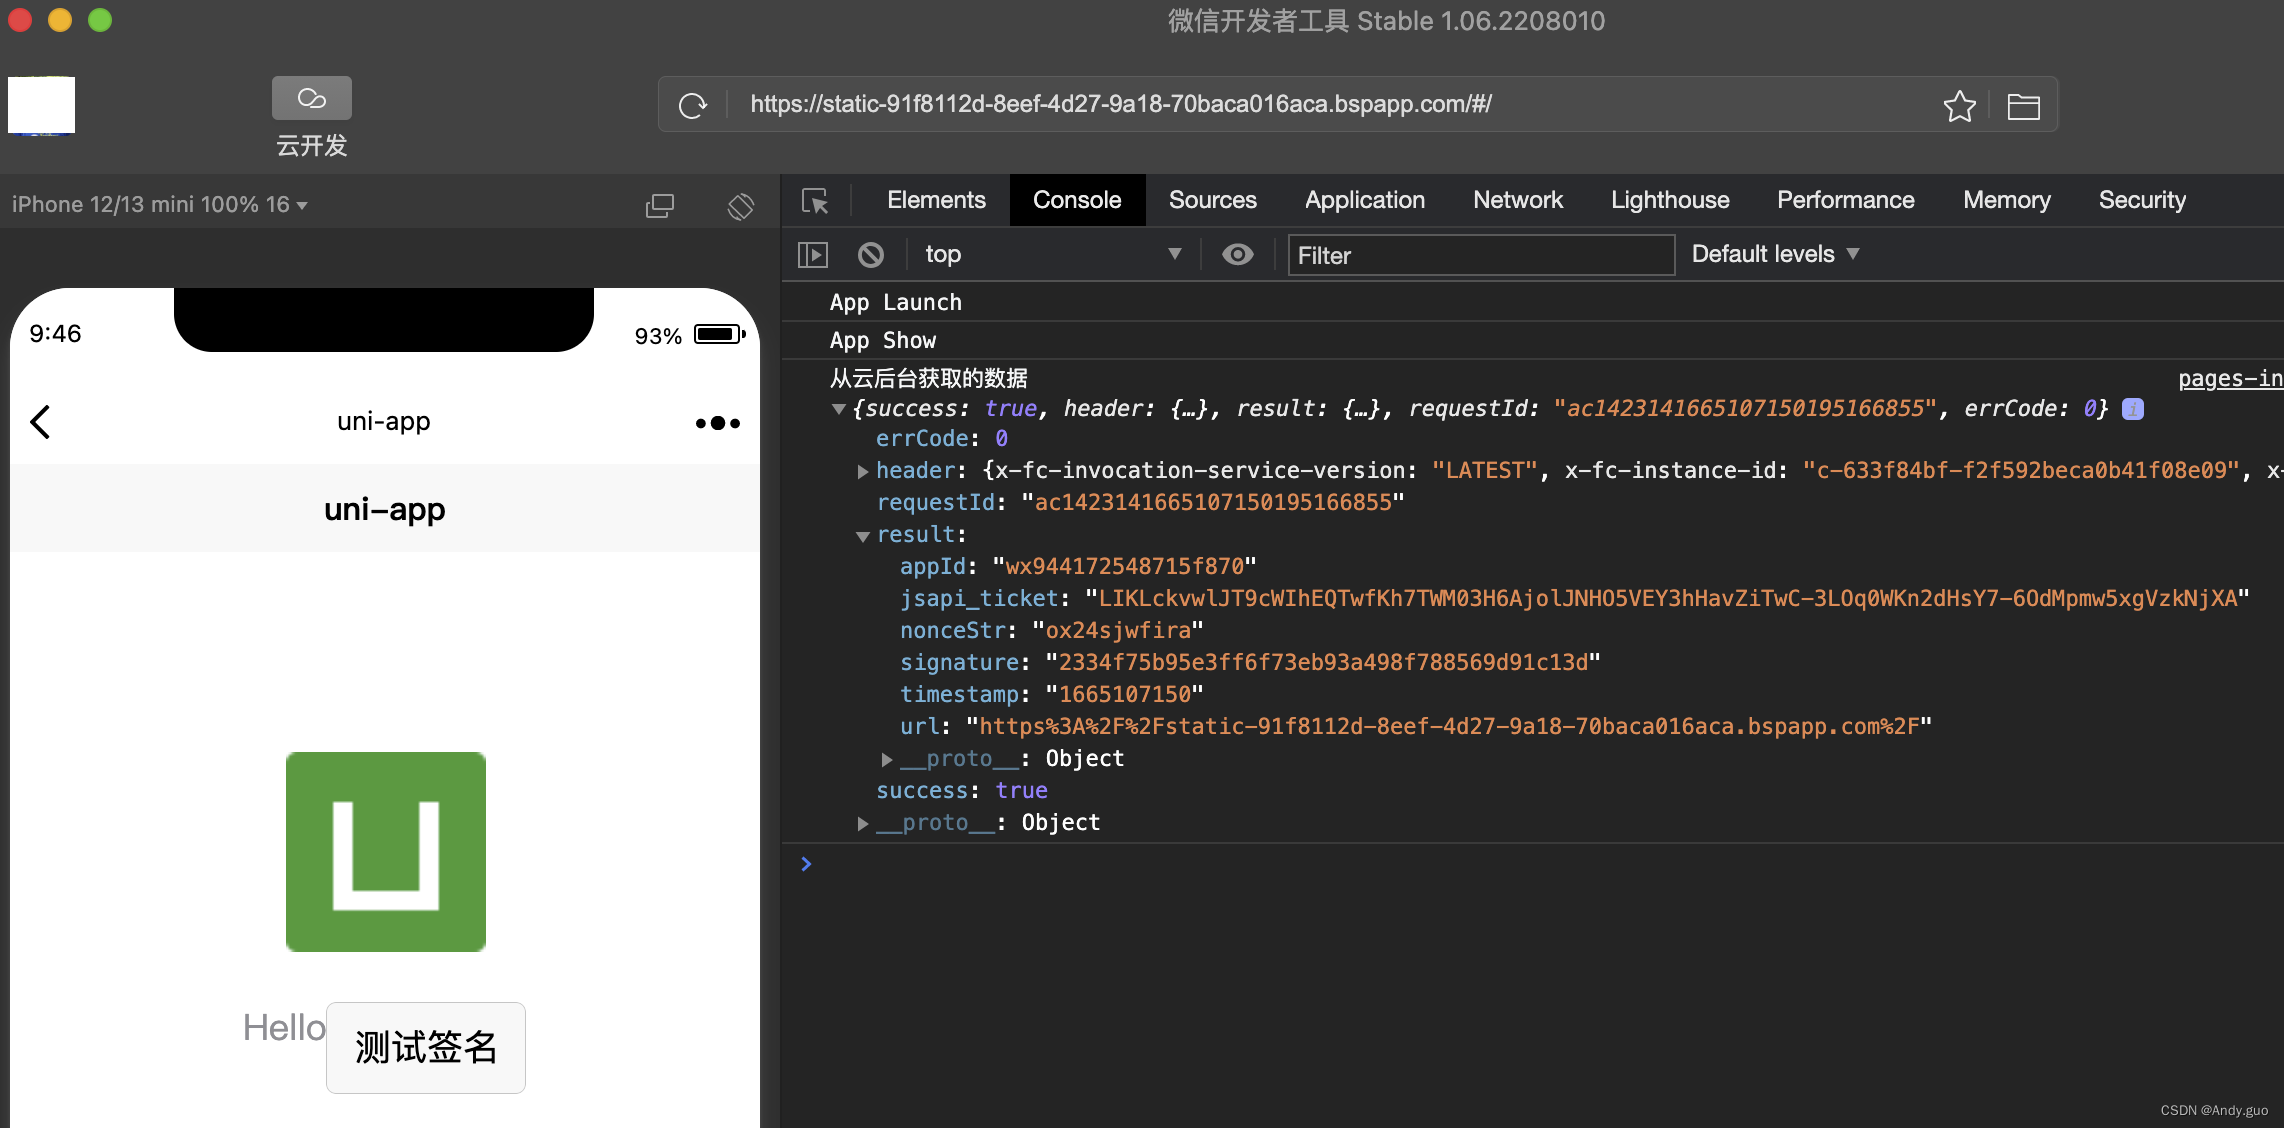Open the Network tab
2284x1128 pixels.
point(1517,200)
